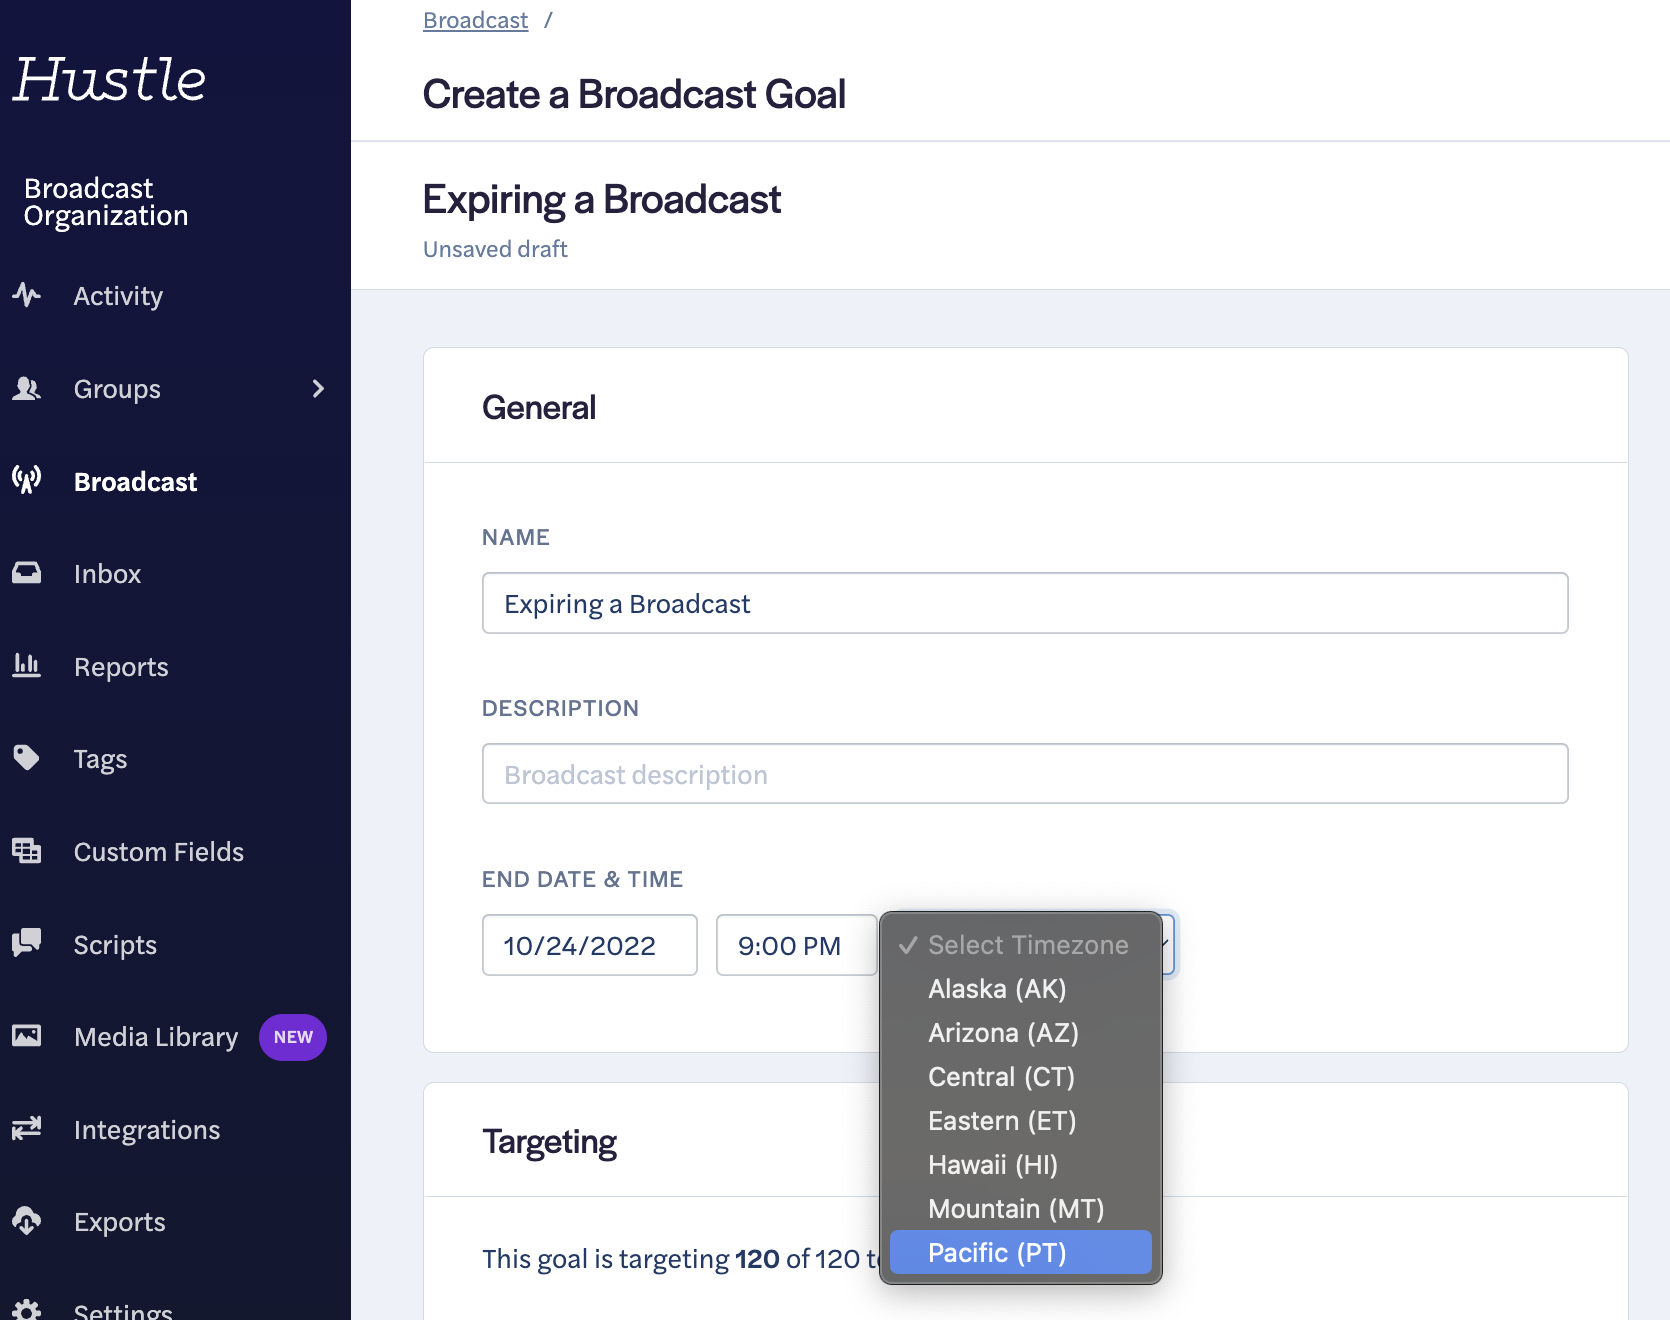
Task: Pick Hawaii (HI) in timezone dropdown
Action: point(1020,1165)
